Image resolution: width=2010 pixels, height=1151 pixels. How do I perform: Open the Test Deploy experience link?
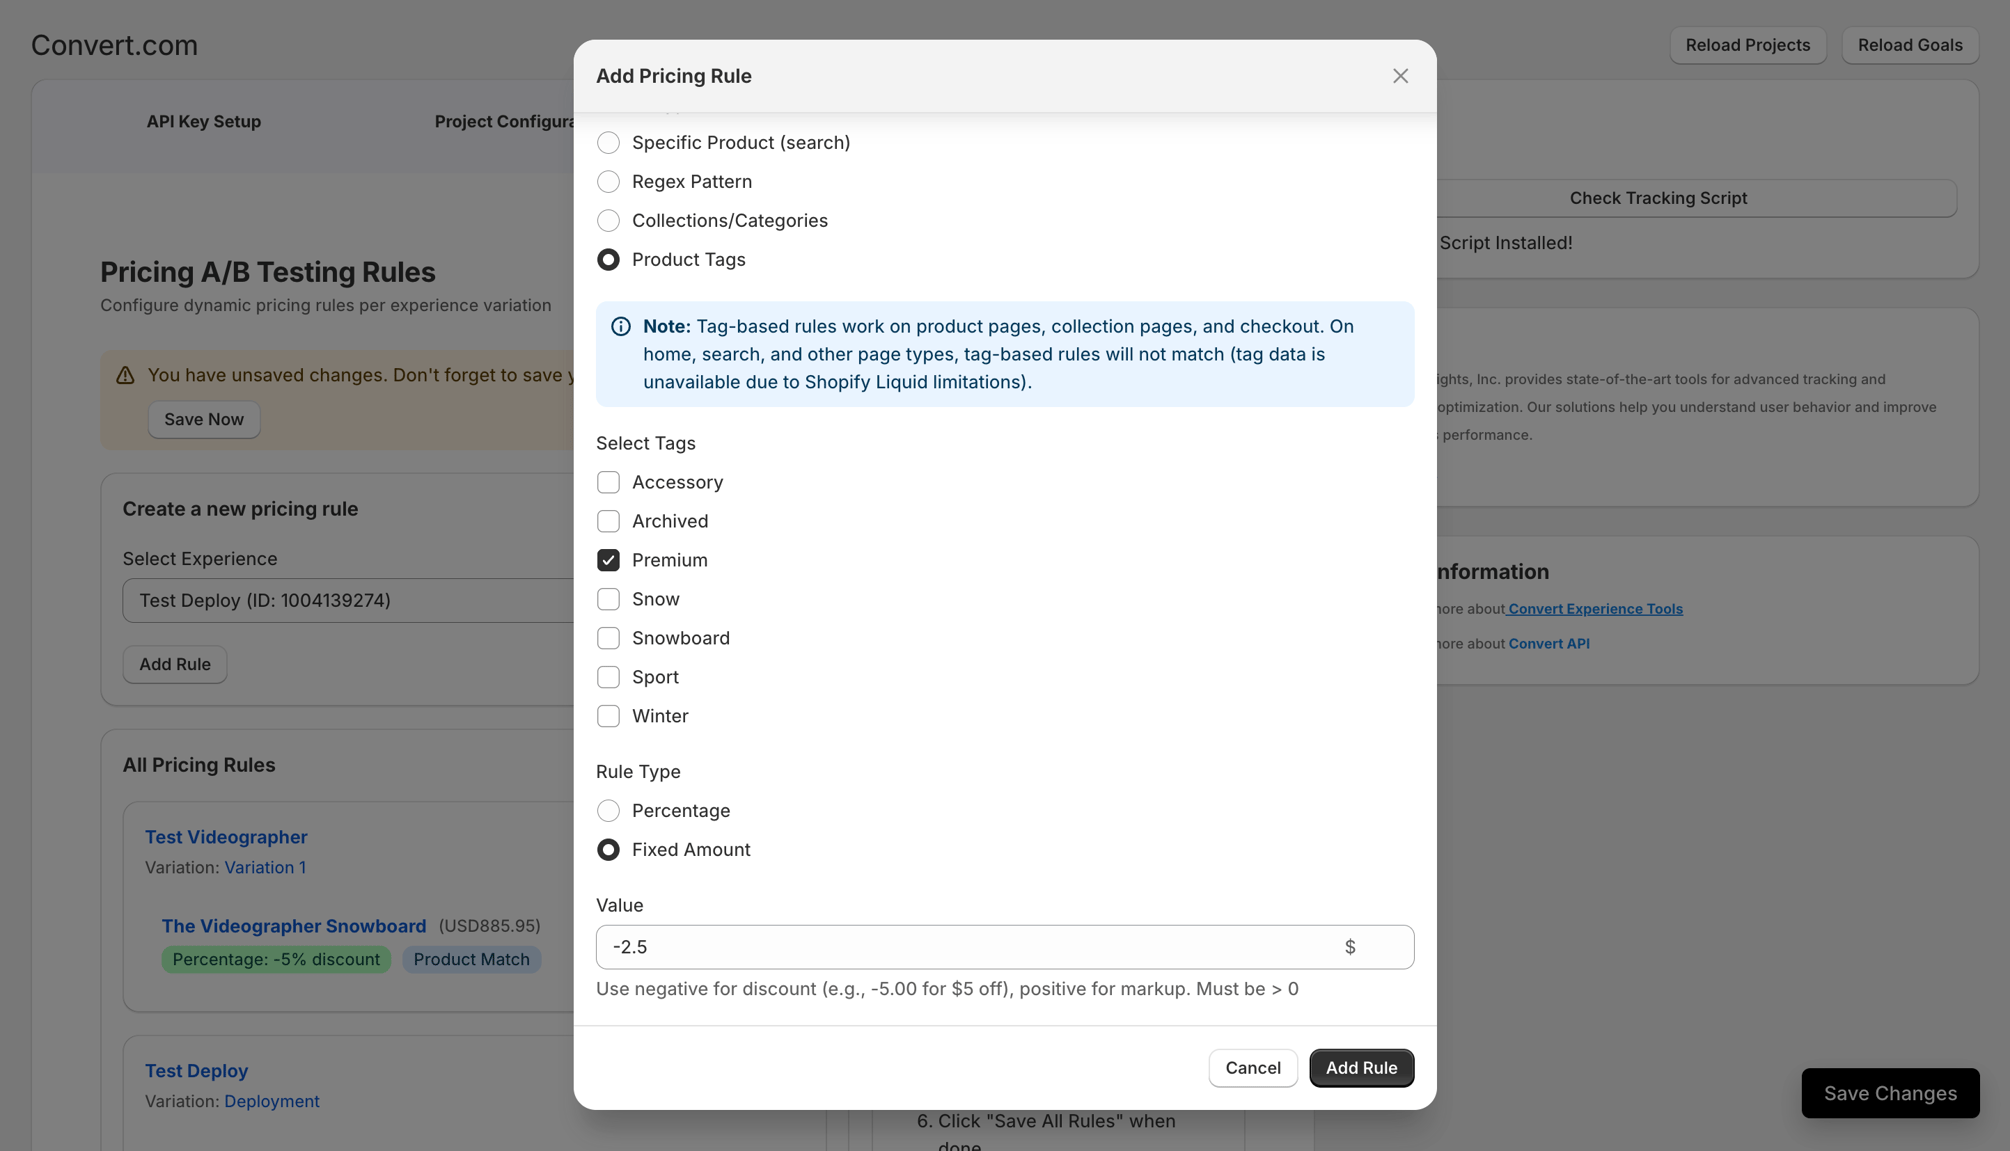pos(197,1071)
